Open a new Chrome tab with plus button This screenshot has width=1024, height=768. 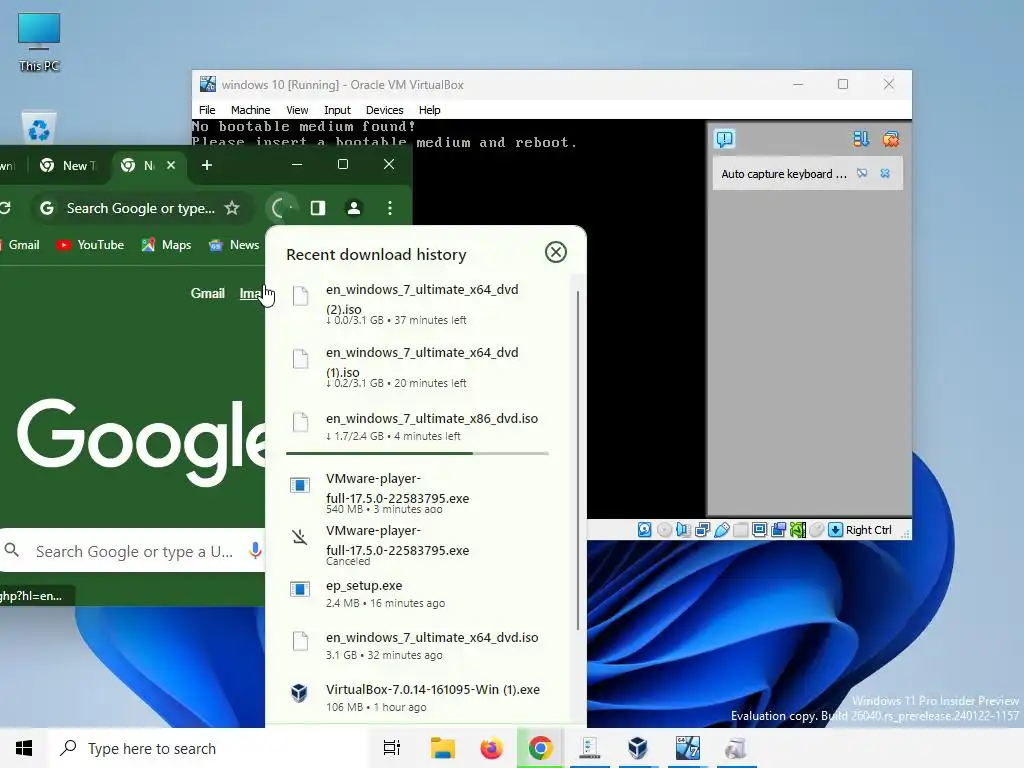207,165
